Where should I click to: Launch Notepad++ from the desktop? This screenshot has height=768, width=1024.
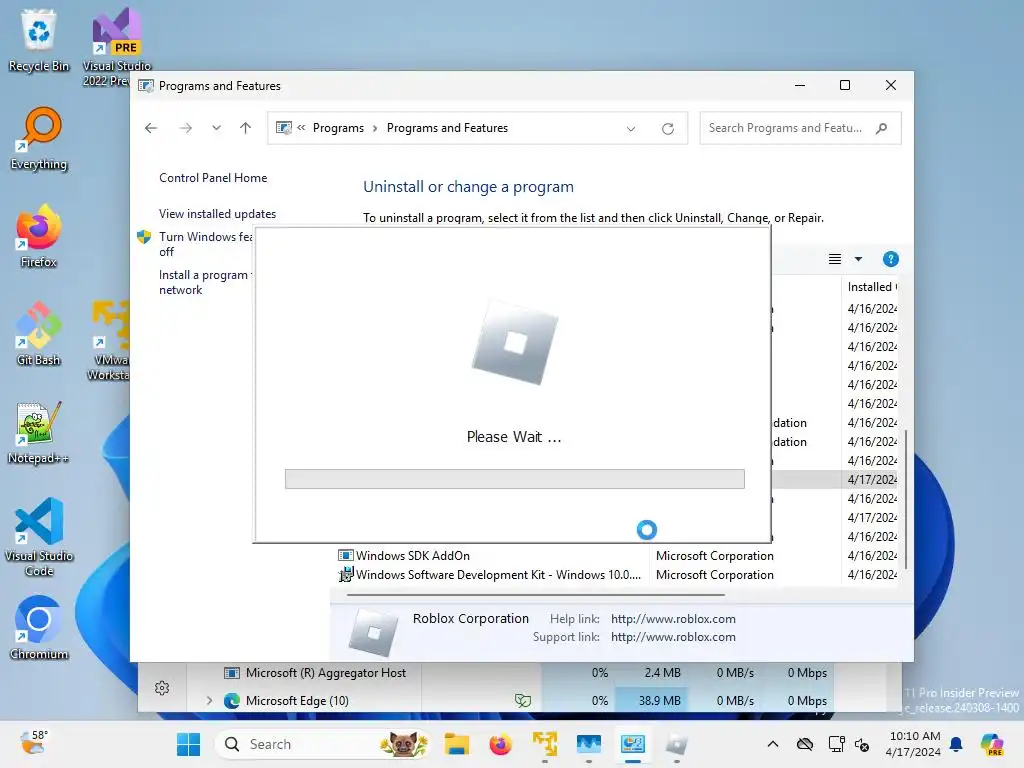click(39, 432)
